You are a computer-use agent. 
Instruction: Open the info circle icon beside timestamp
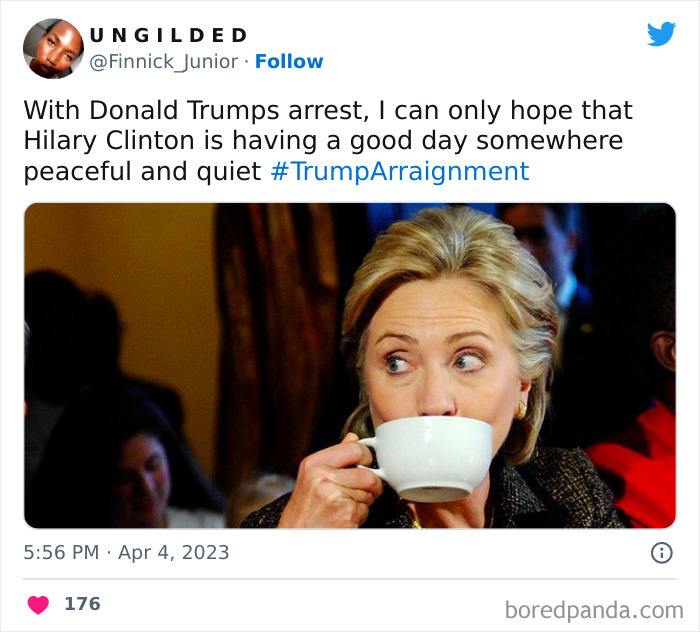click(x=662, y=553)
